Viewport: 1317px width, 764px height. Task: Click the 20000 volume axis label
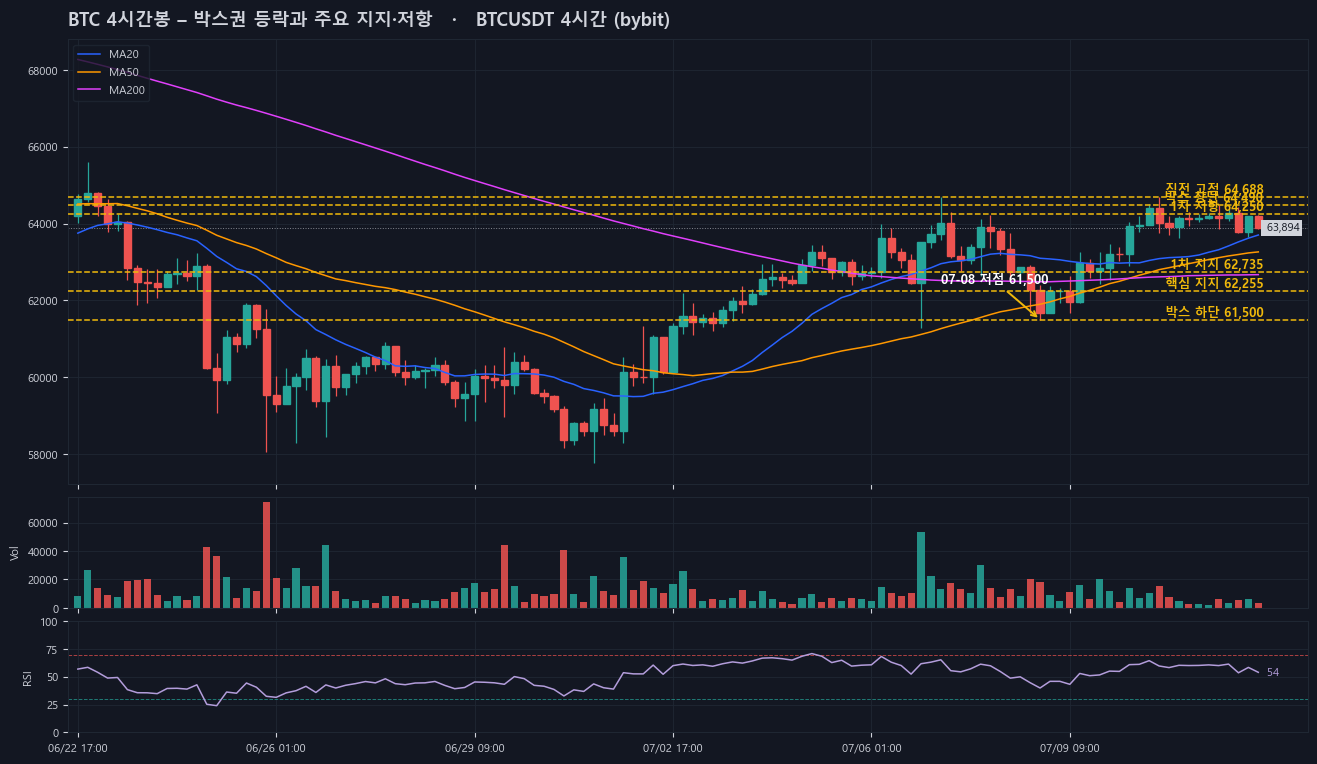pos(42,580)
